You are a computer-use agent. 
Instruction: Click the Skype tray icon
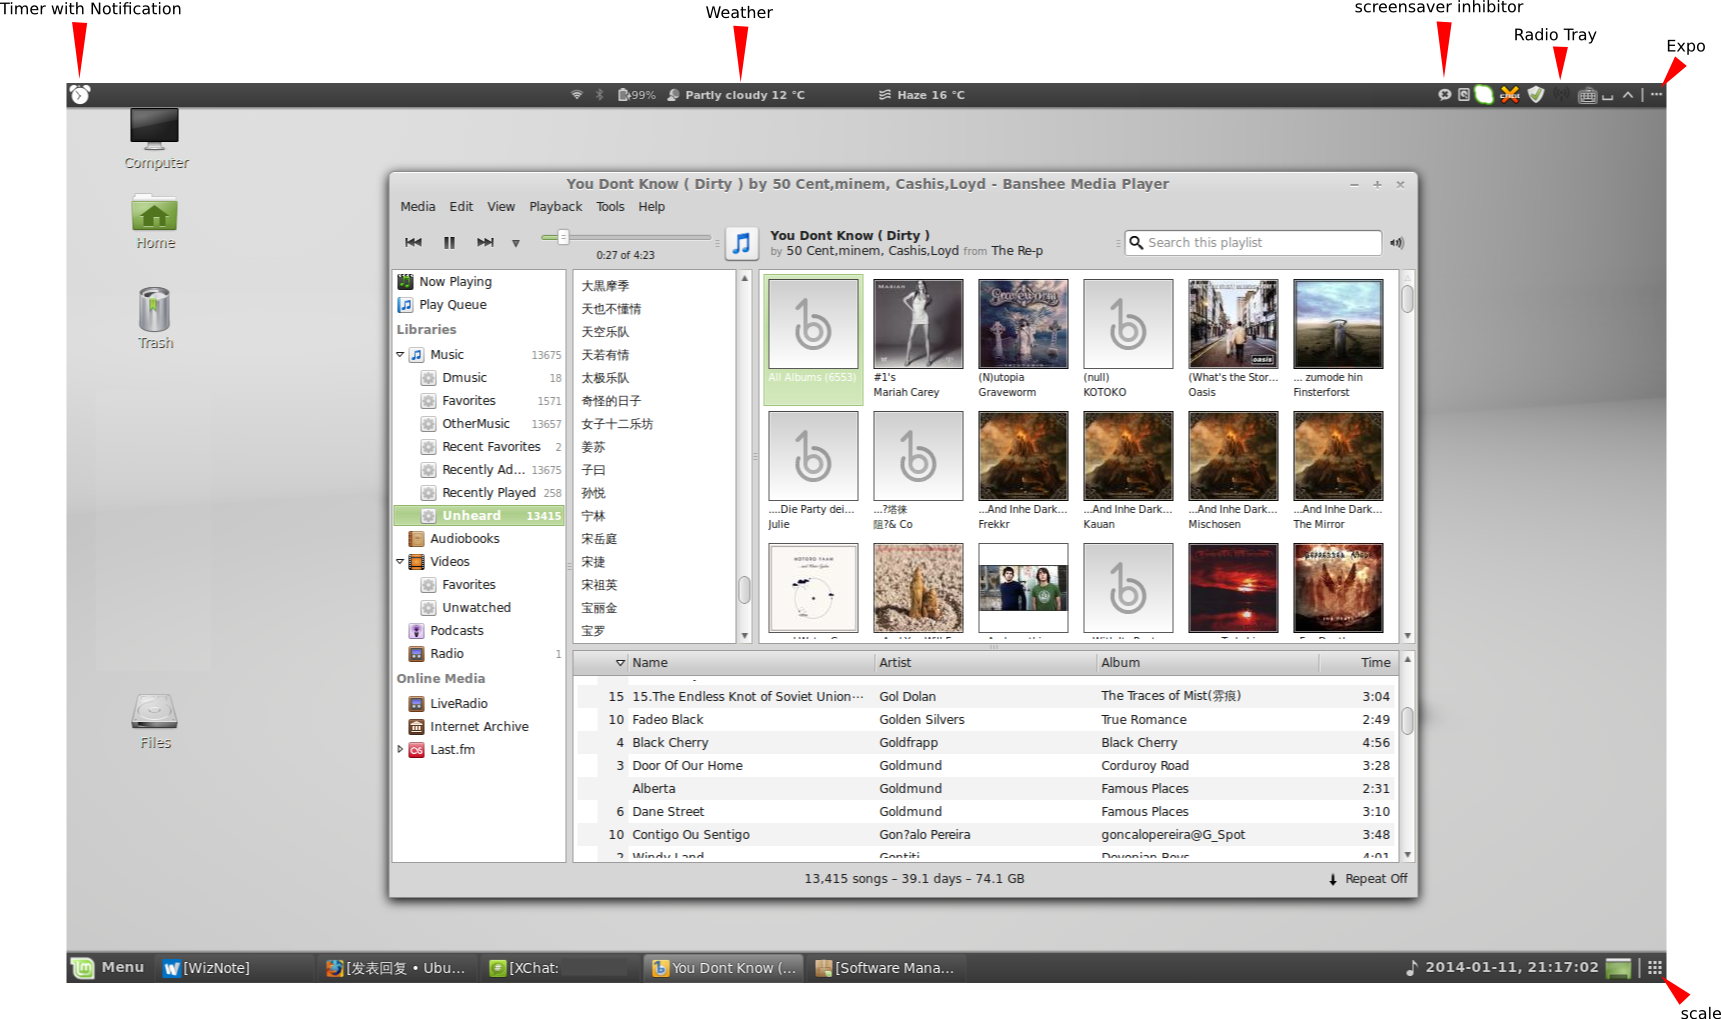[x=1484, y=94]
